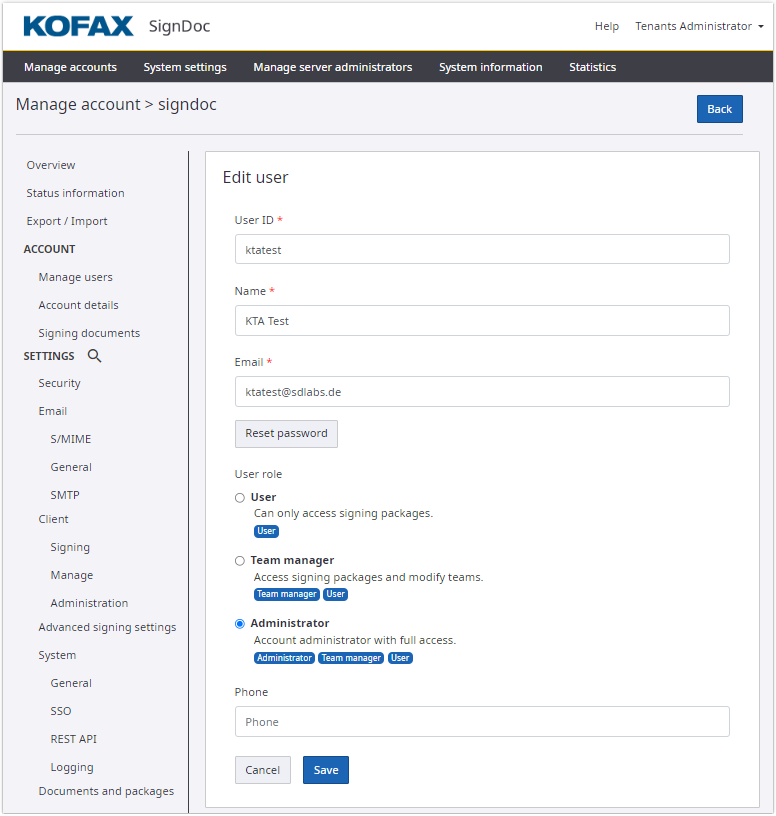Save the edited user
The width and height of the screenshot is (776, 816).
click(x=326, y=770)
